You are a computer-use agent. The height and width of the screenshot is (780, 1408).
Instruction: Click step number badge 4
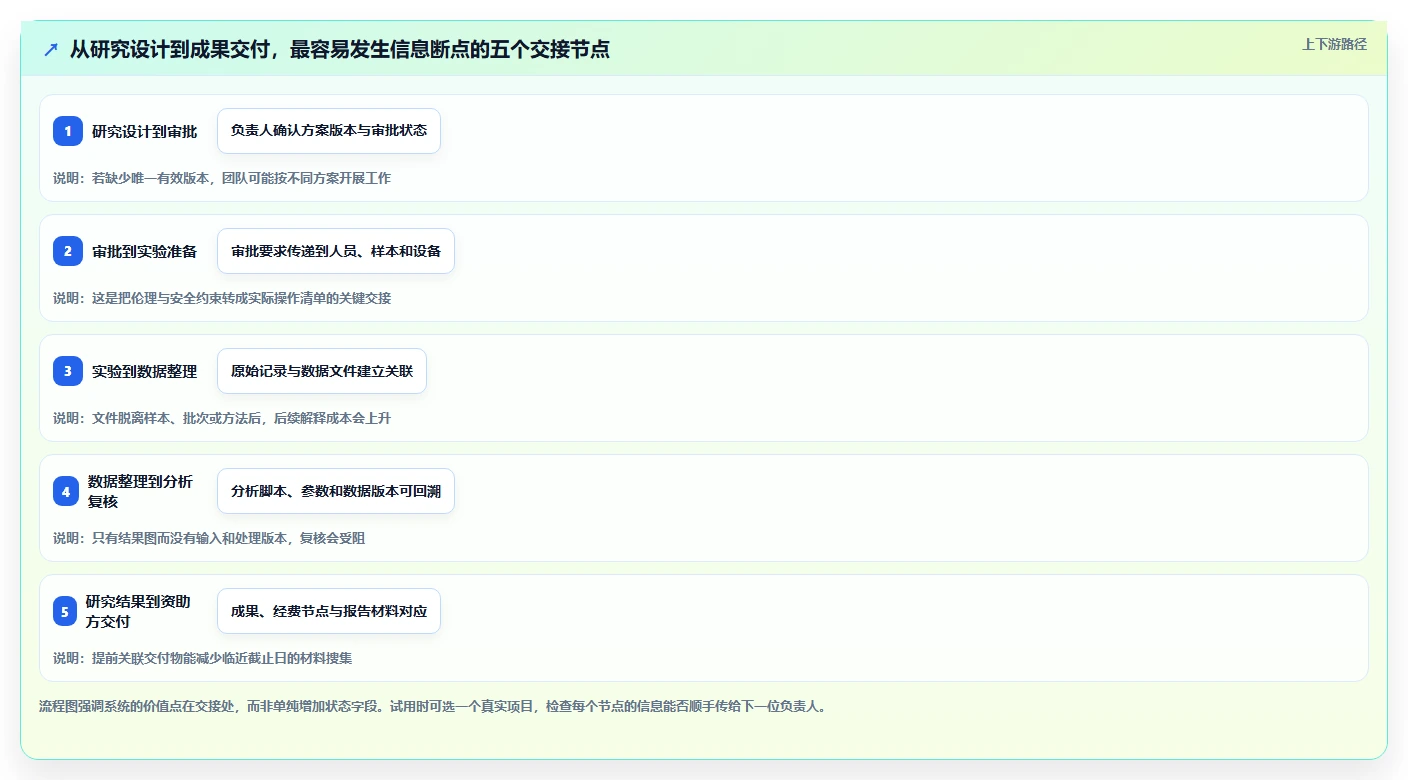click(x=65, y=491)
